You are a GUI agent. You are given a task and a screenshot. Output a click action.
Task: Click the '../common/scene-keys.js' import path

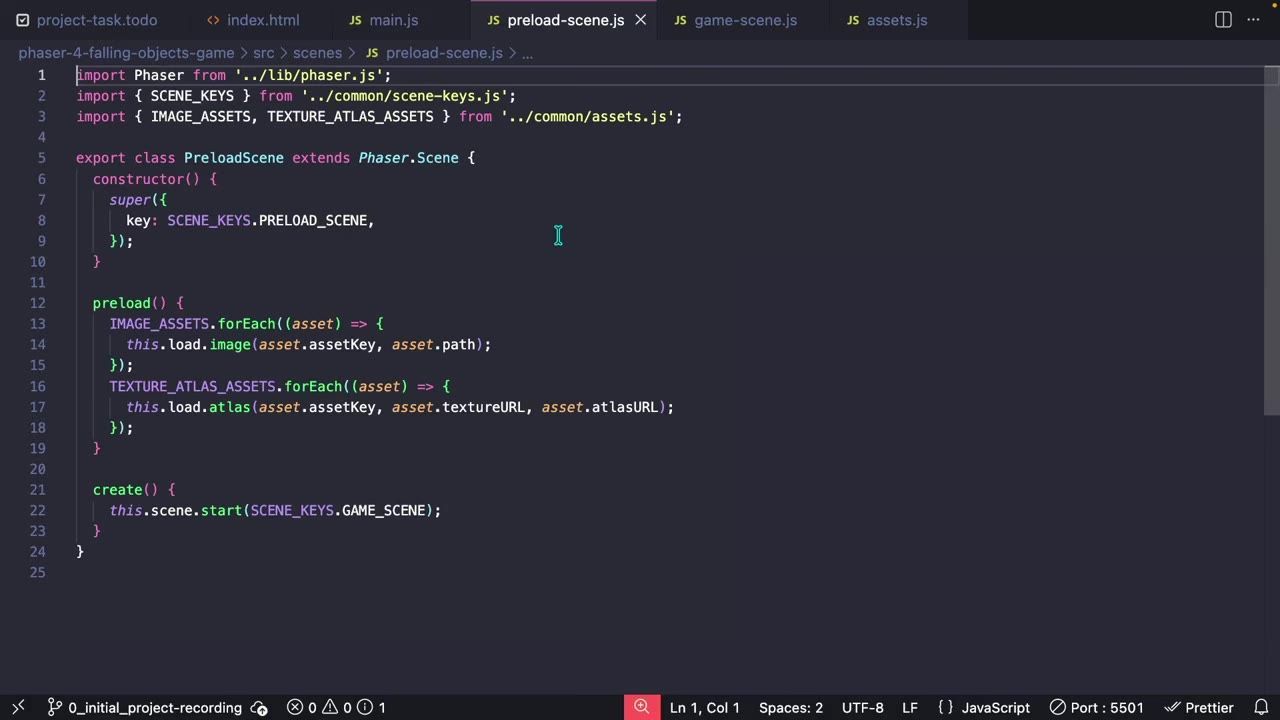pos(405,96)
